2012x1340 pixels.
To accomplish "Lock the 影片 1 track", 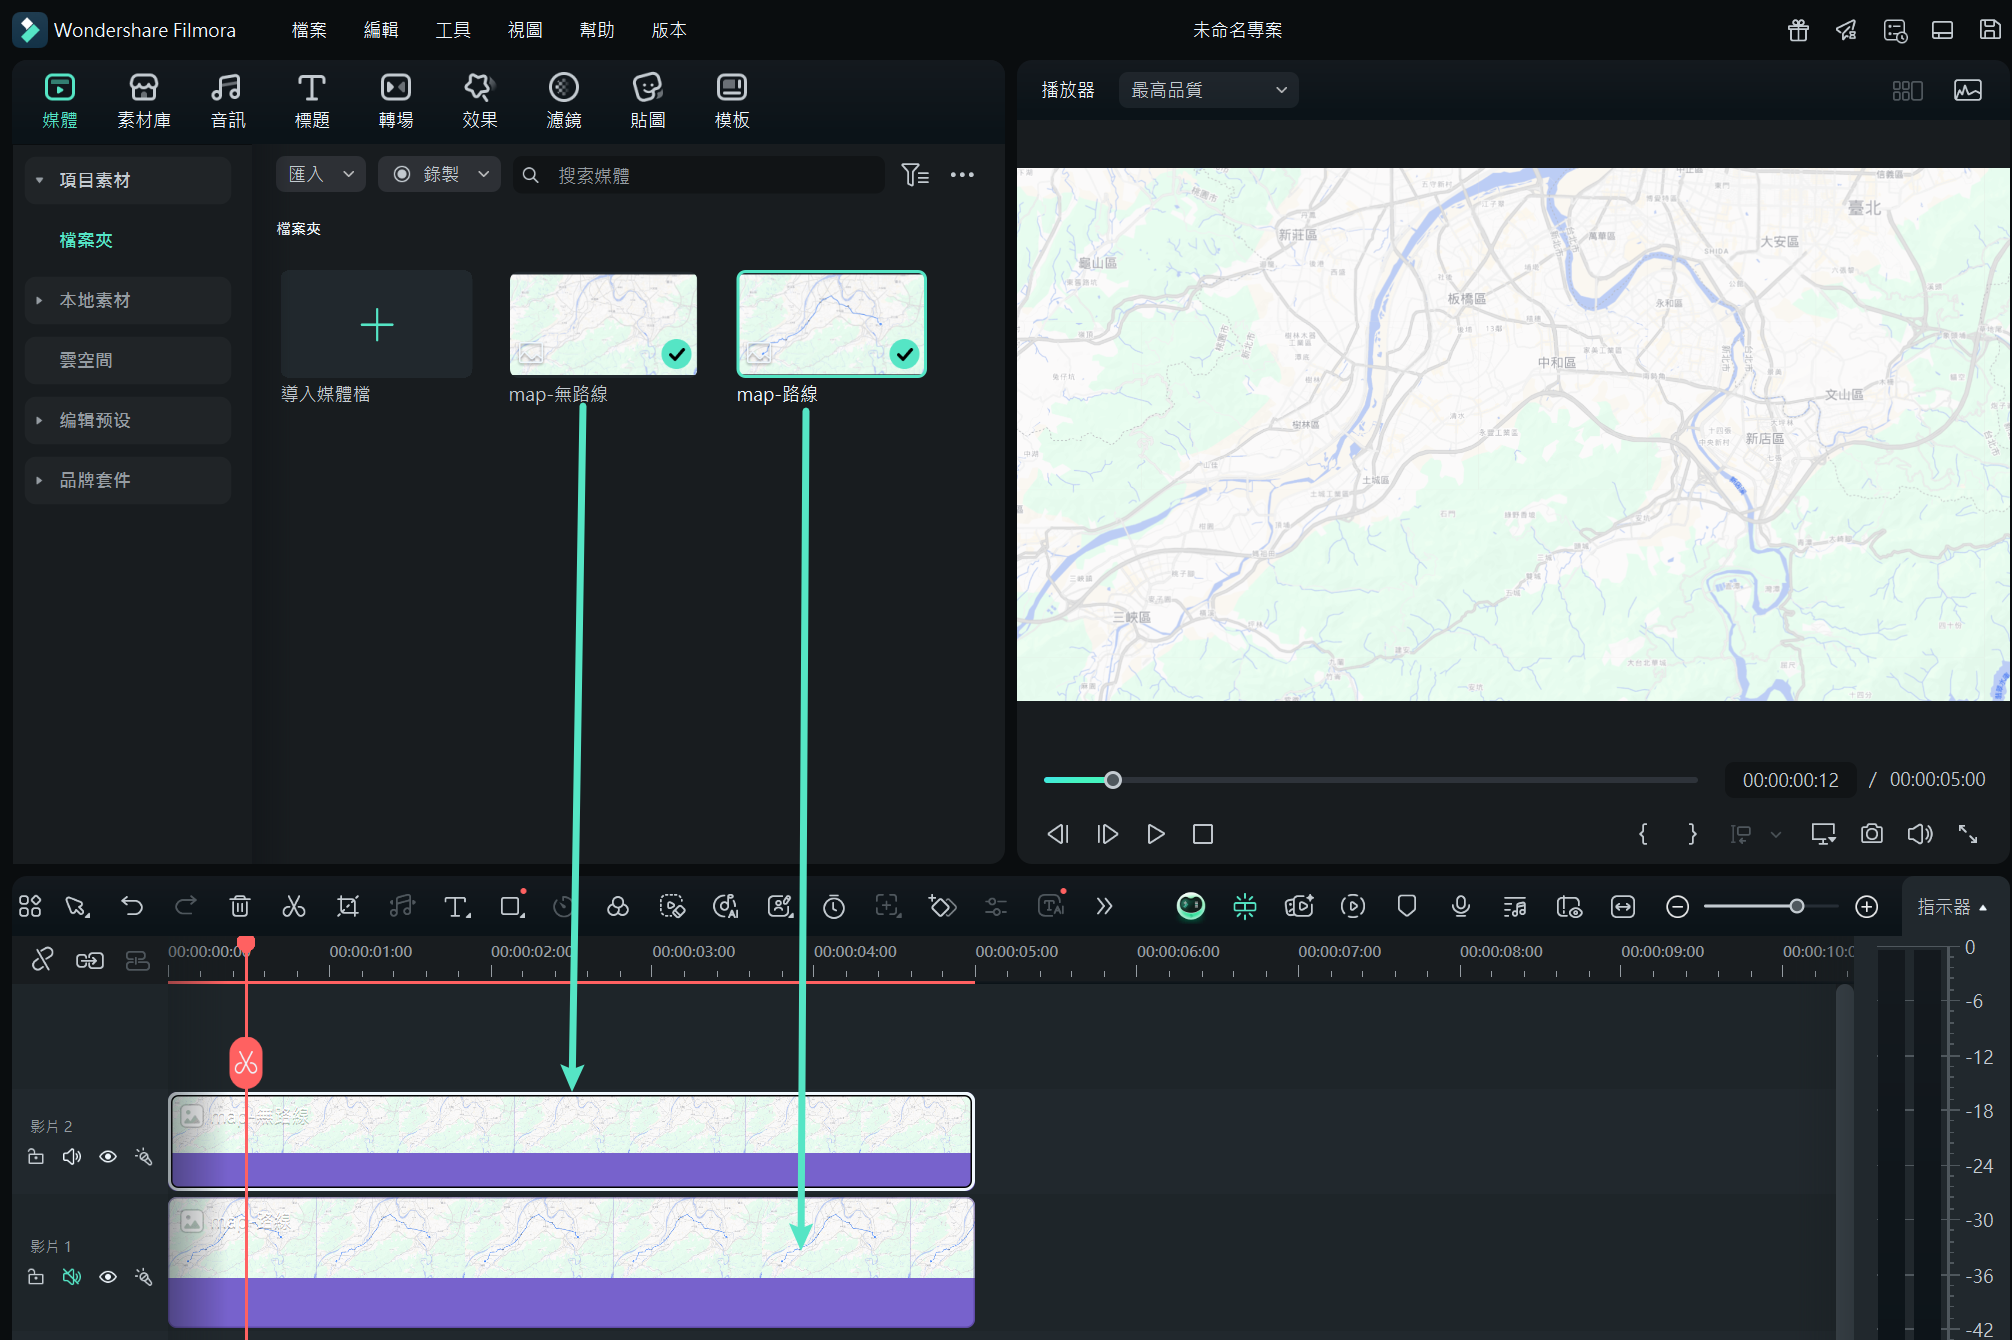I will coord(36,1277).
